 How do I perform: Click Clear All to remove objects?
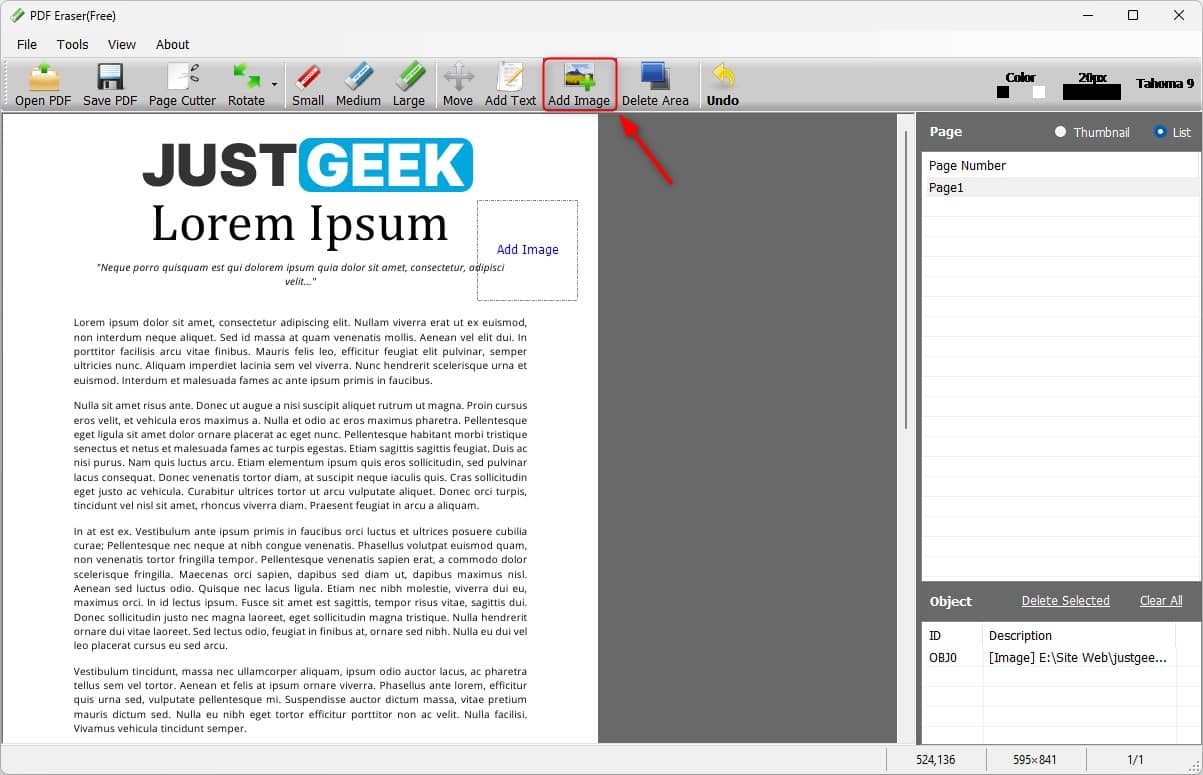coord(1160,600)
